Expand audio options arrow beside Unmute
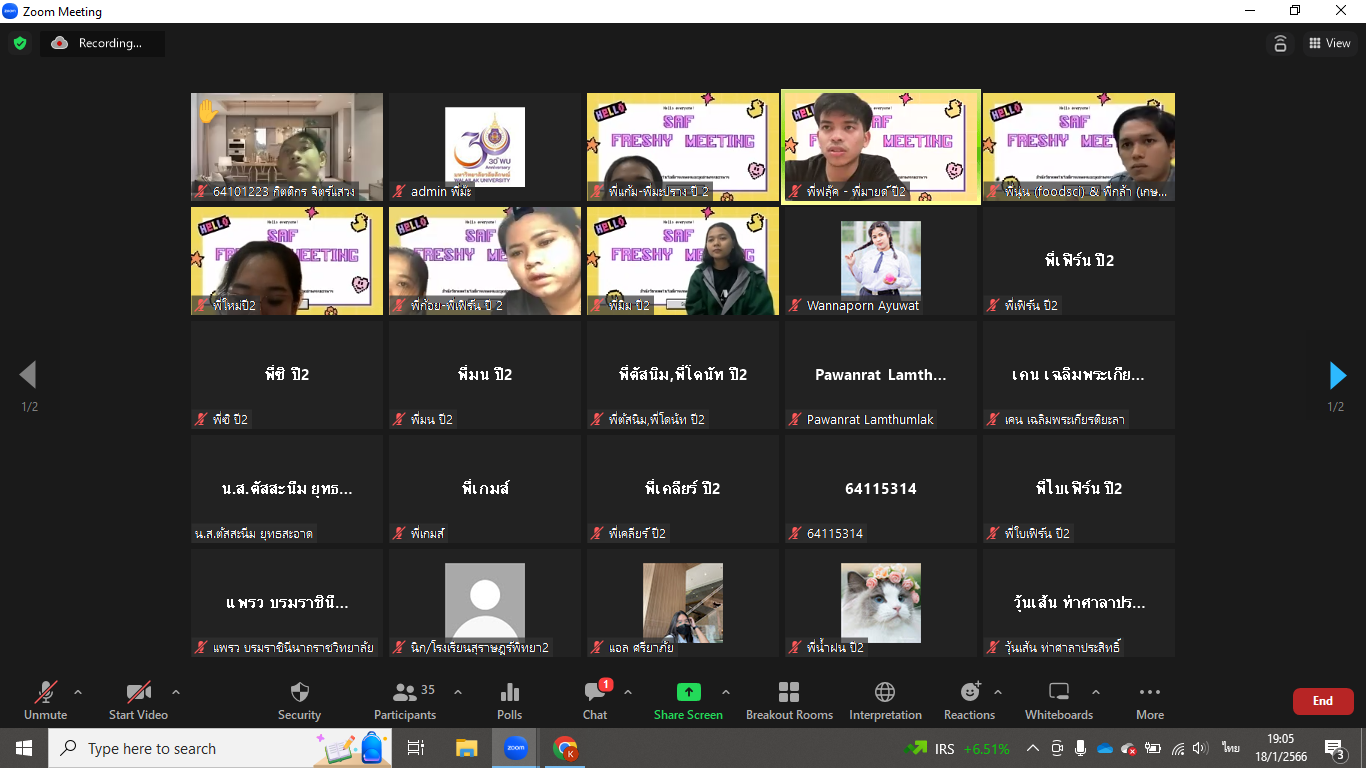 [78, 692]
